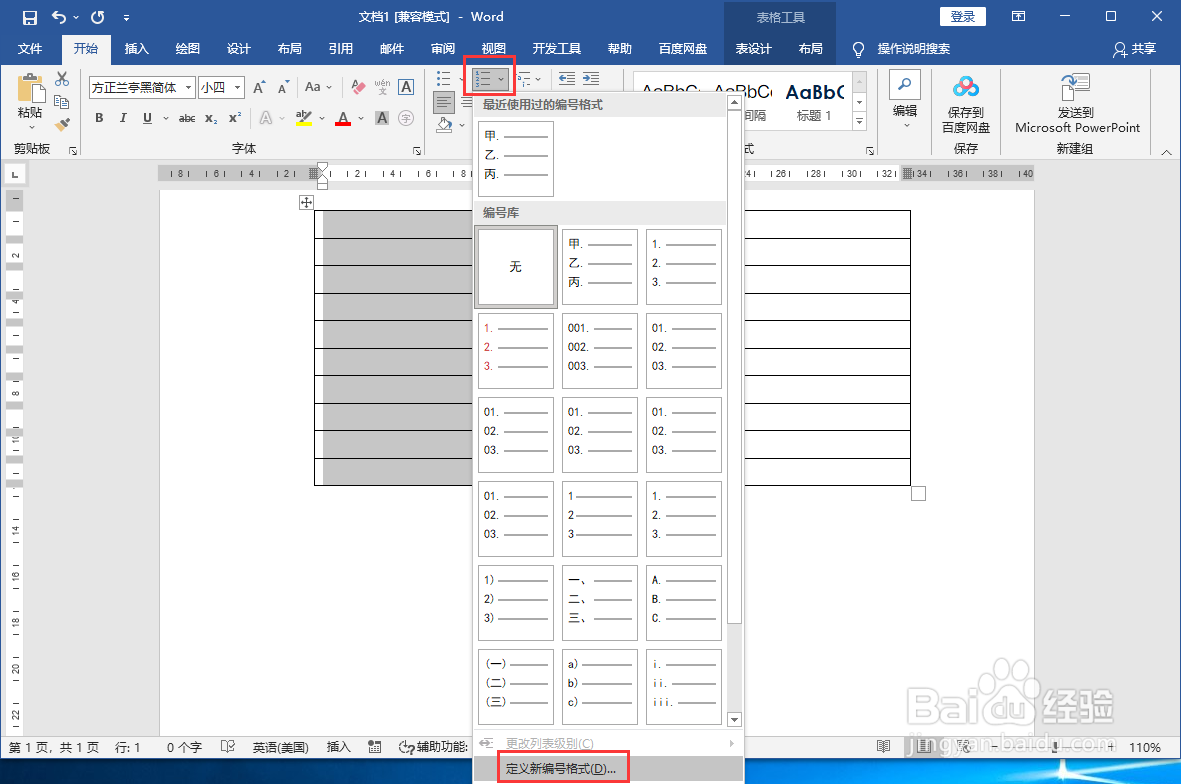Select the 甲乙丙 numbering style
1181x784 pixels.
[599, 266]
